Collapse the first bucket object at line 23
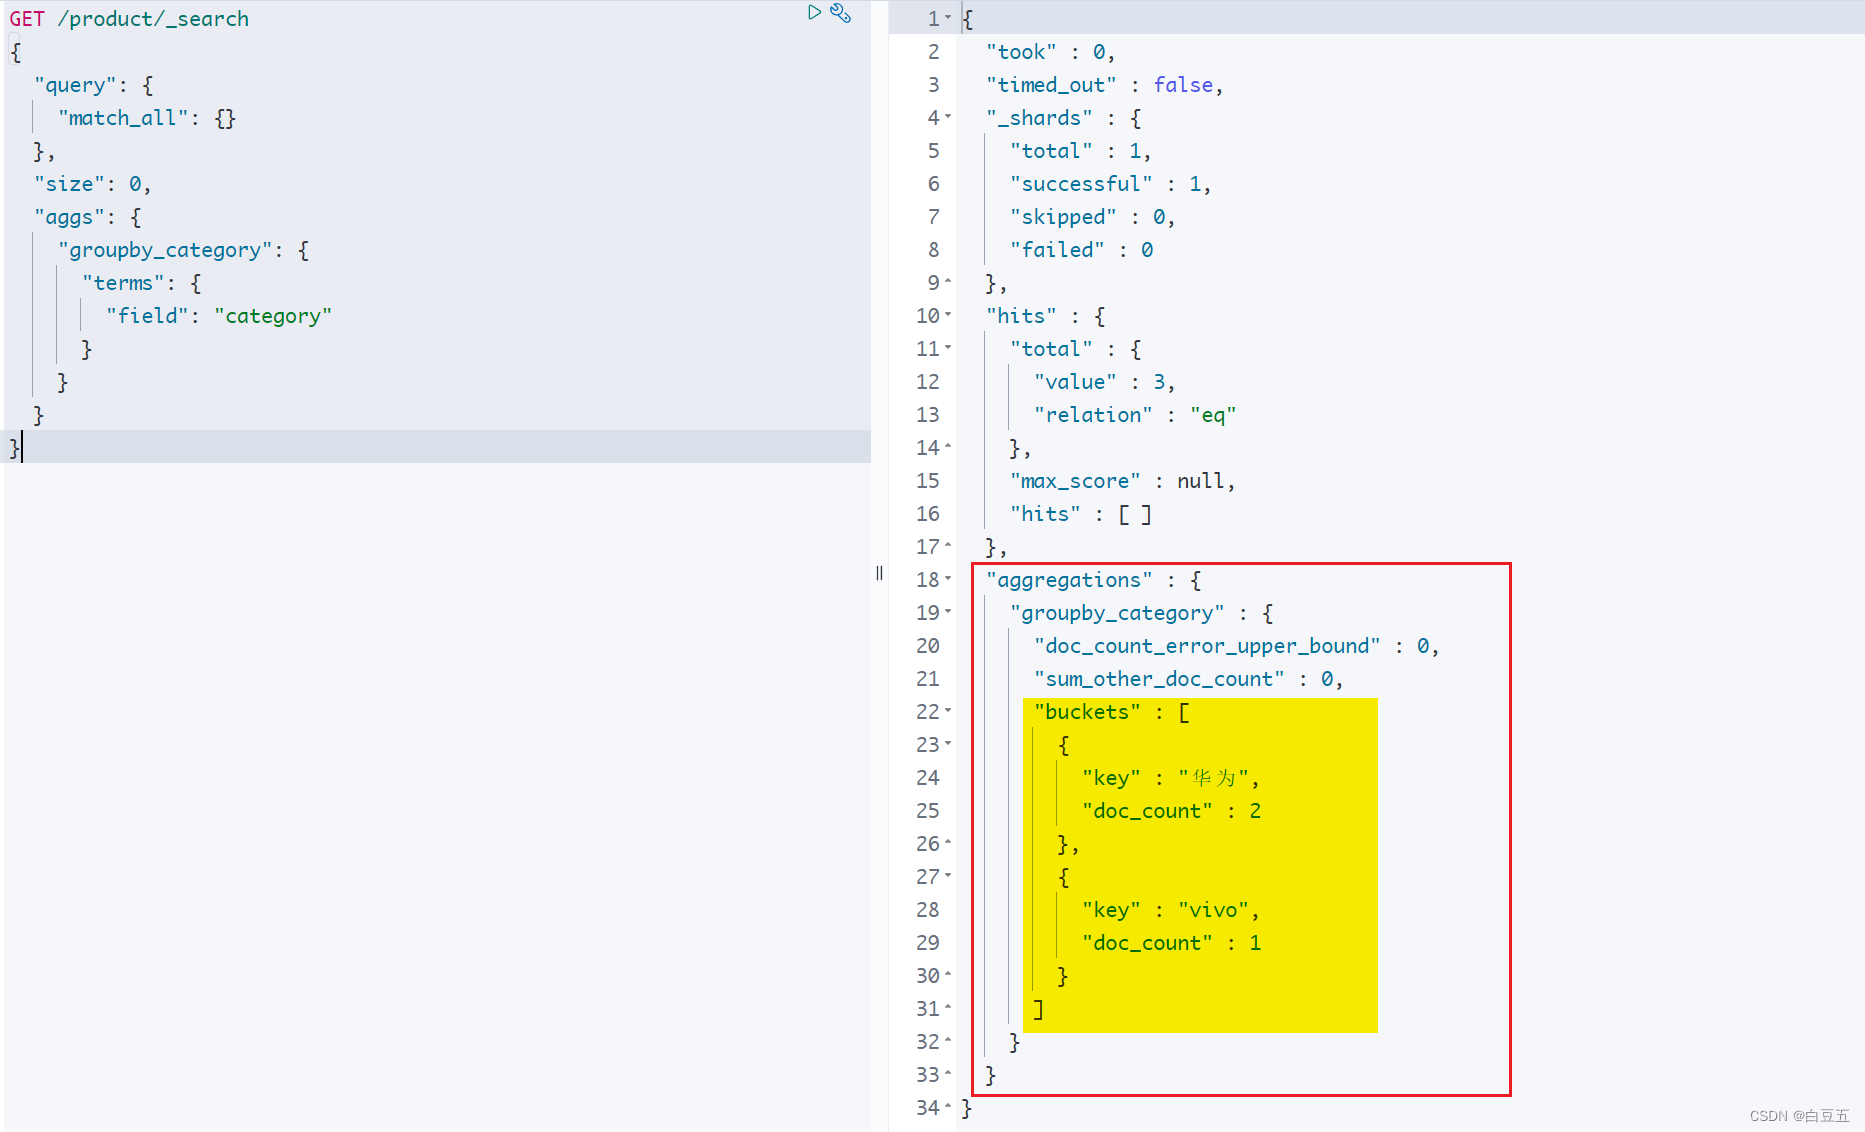This screenshot has width=1865, height=1132. (x=948, y=744)
